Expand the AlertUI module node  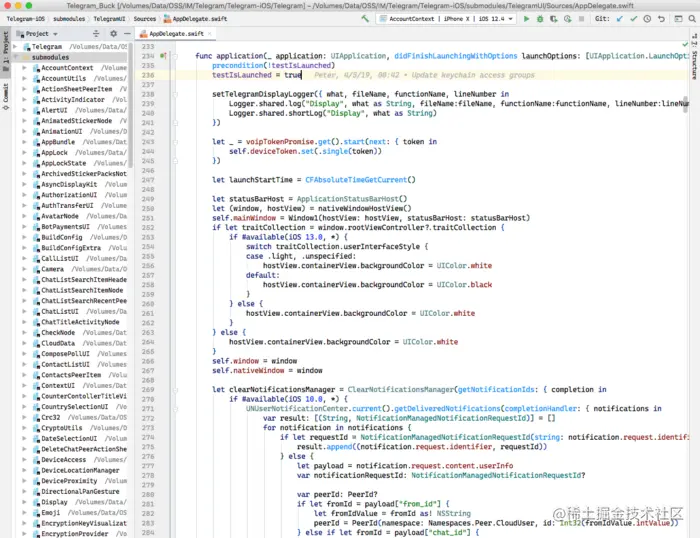(x=25, y=110)
